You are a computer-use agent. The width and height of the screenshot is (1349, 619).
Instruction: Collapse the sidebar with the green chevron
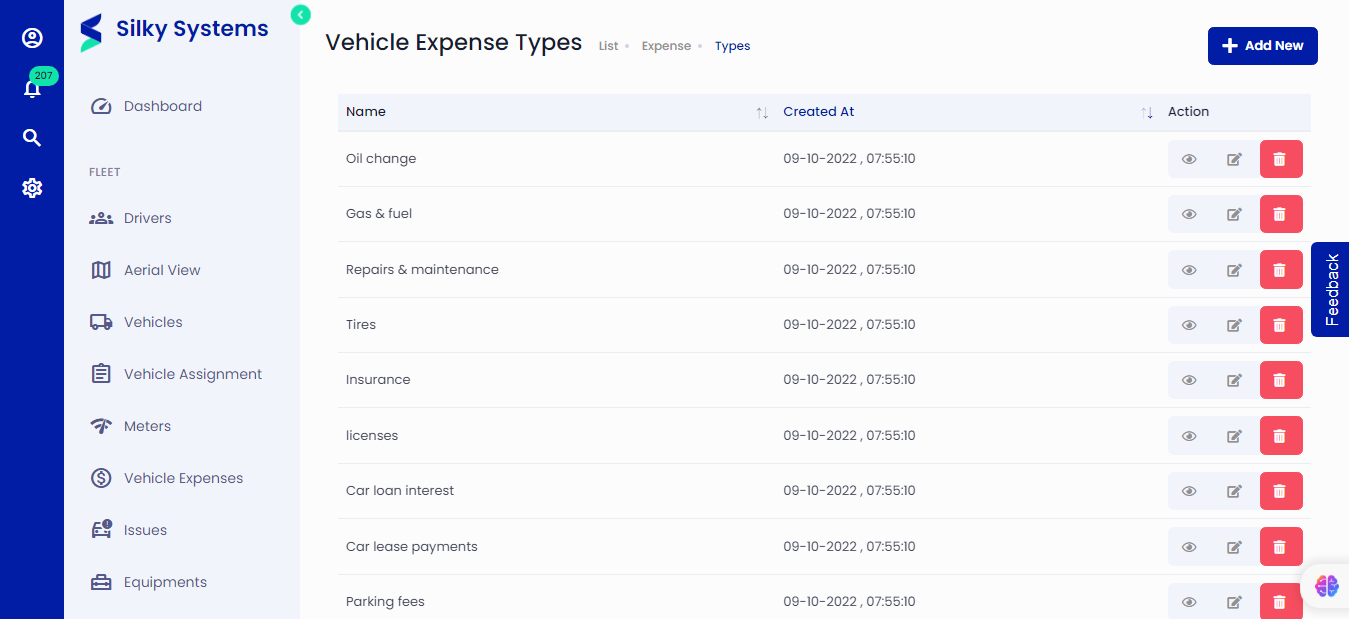coord(299,15)
